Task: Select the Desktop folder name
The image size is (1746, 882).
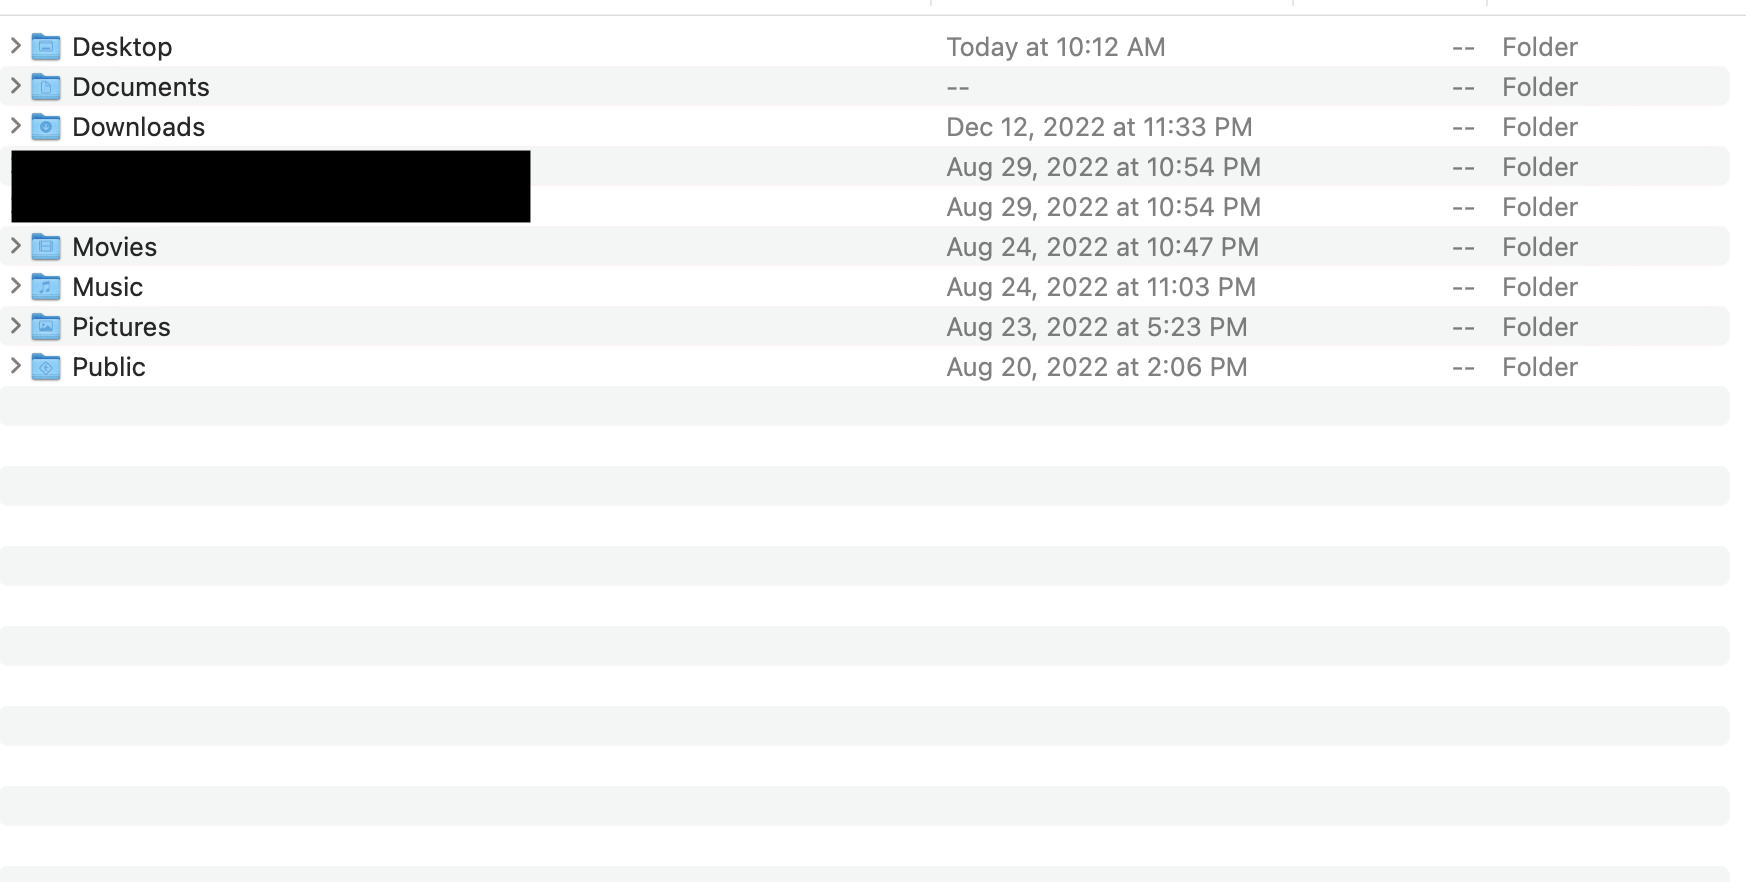Action: 122,47
